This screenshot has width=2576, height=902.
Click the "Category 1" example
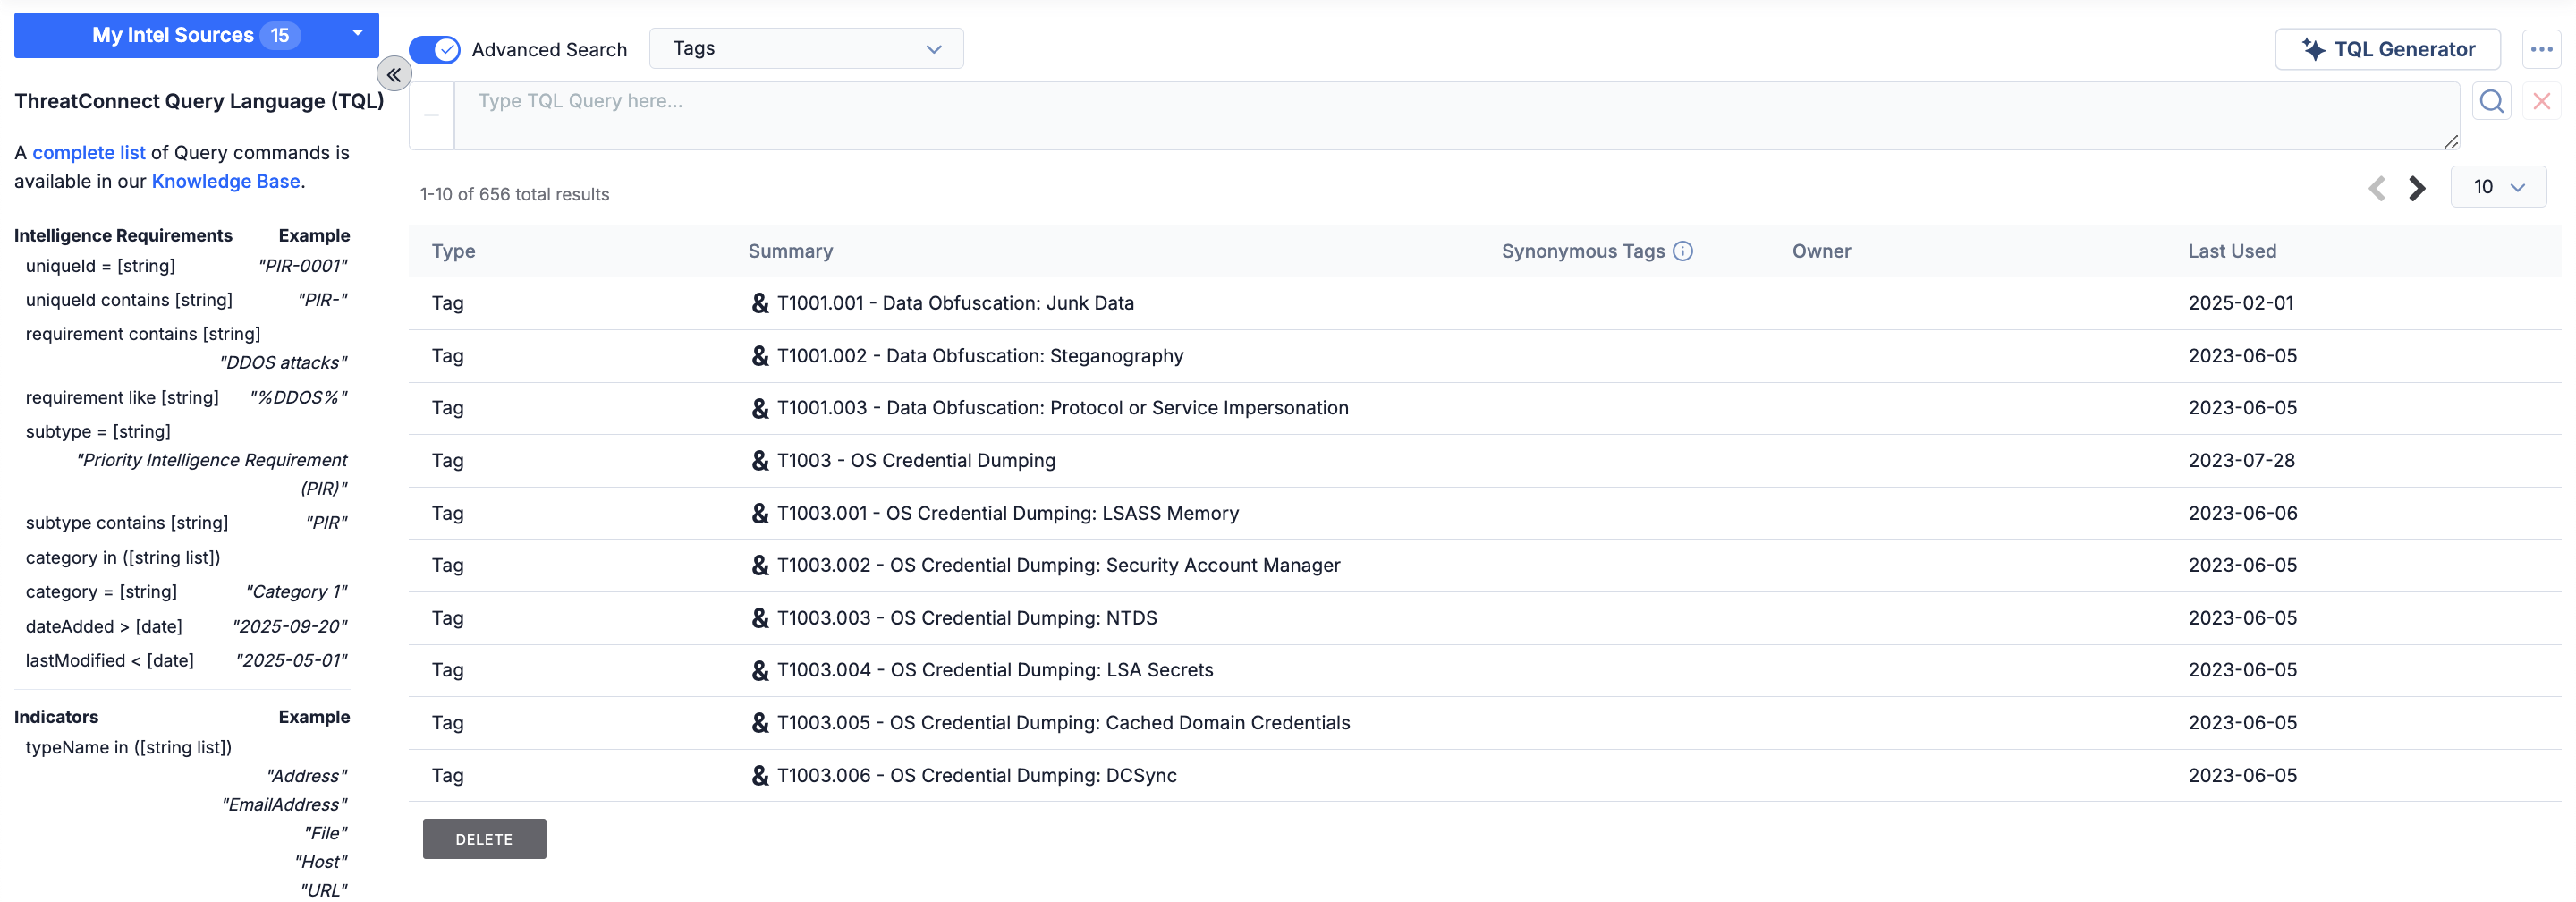(x=296, y=592)
